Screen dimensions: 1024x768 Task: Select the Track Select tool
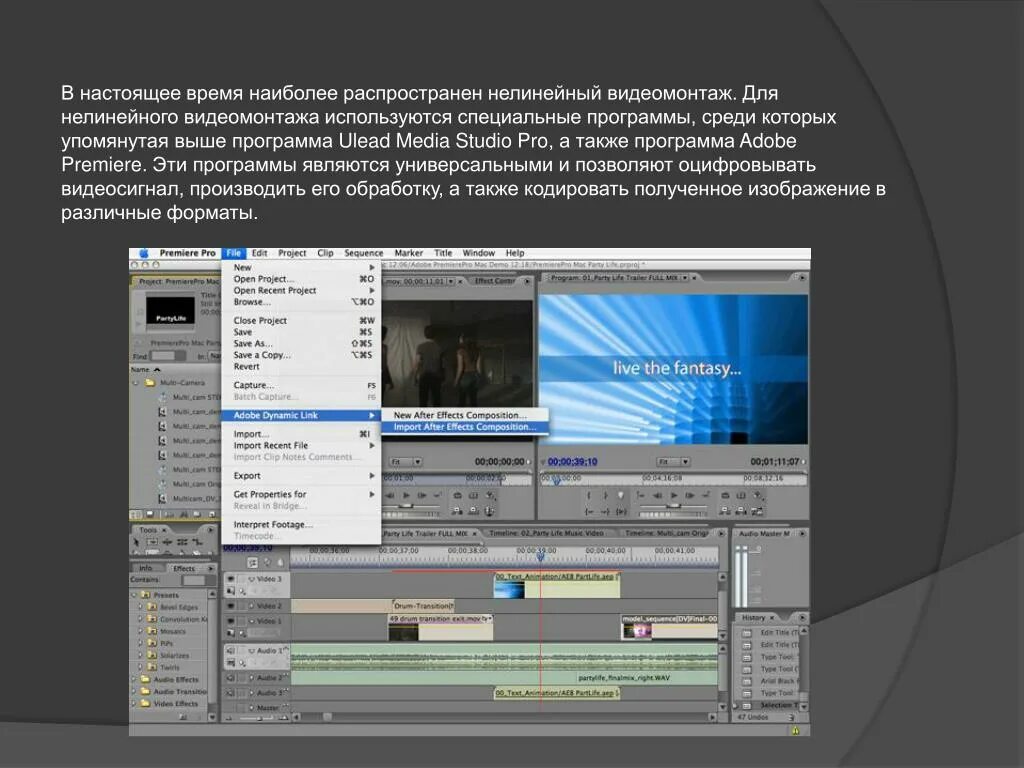tap(152, 542)
